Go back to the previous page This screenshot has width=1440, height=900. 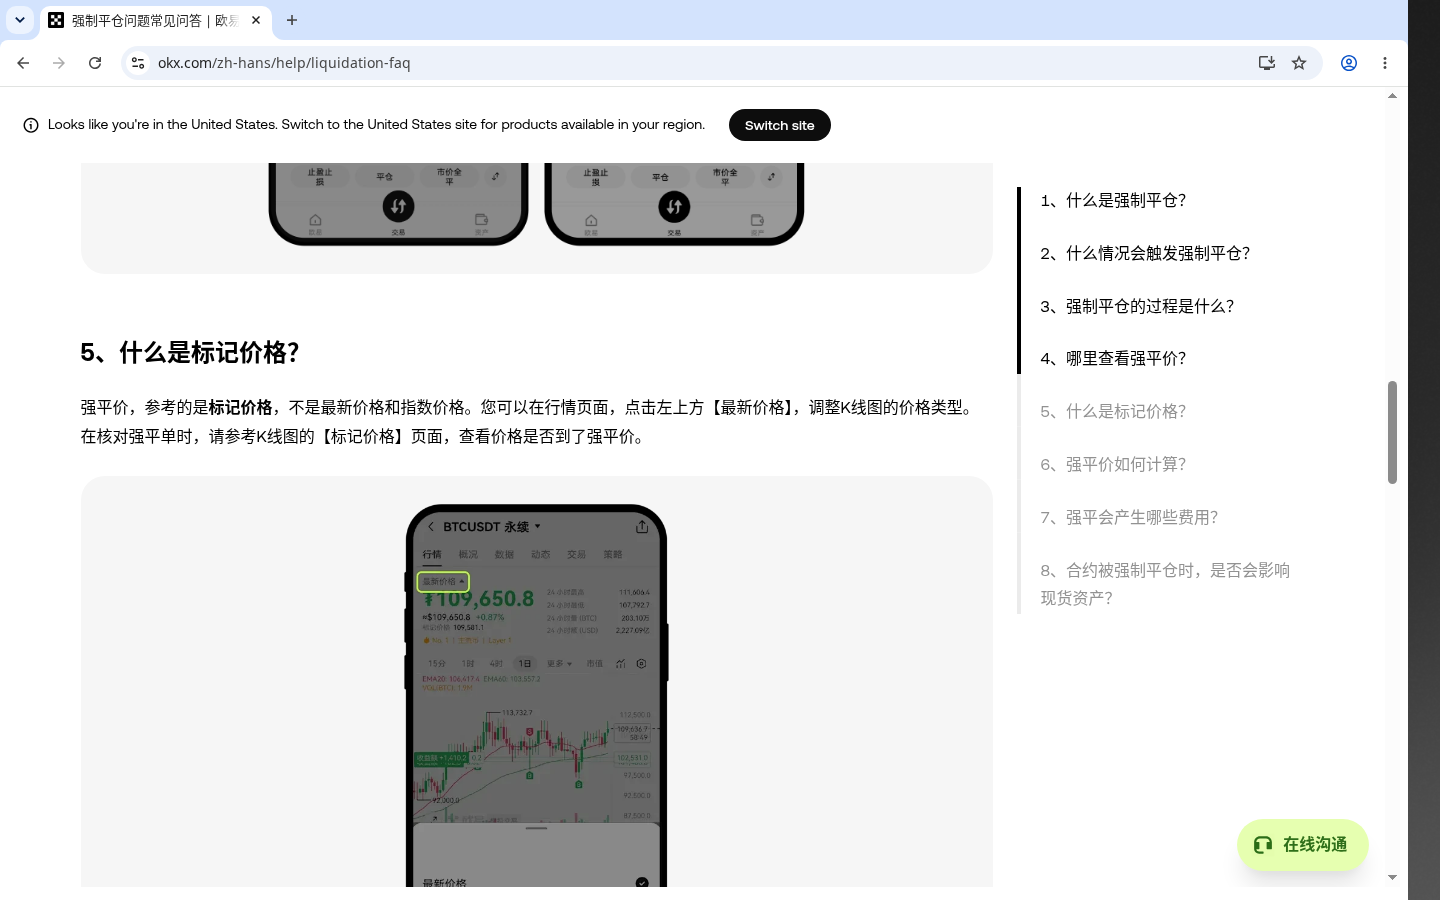coord(23,63)
